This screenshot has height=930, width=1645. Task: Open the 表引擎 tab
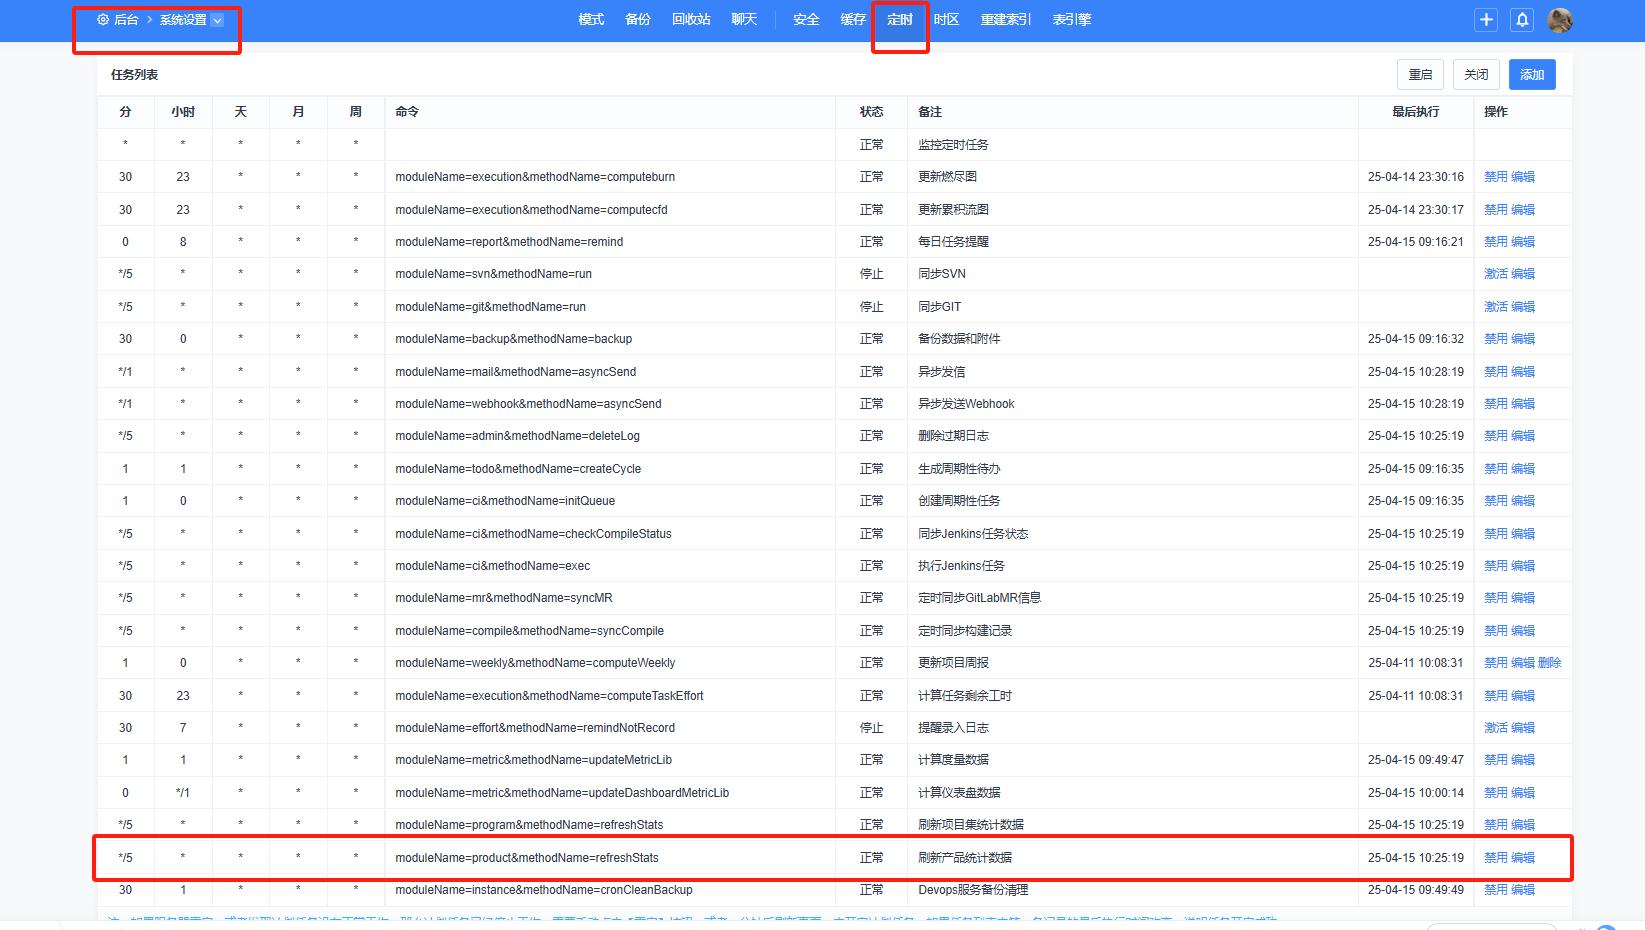[x=1072, y=20]
